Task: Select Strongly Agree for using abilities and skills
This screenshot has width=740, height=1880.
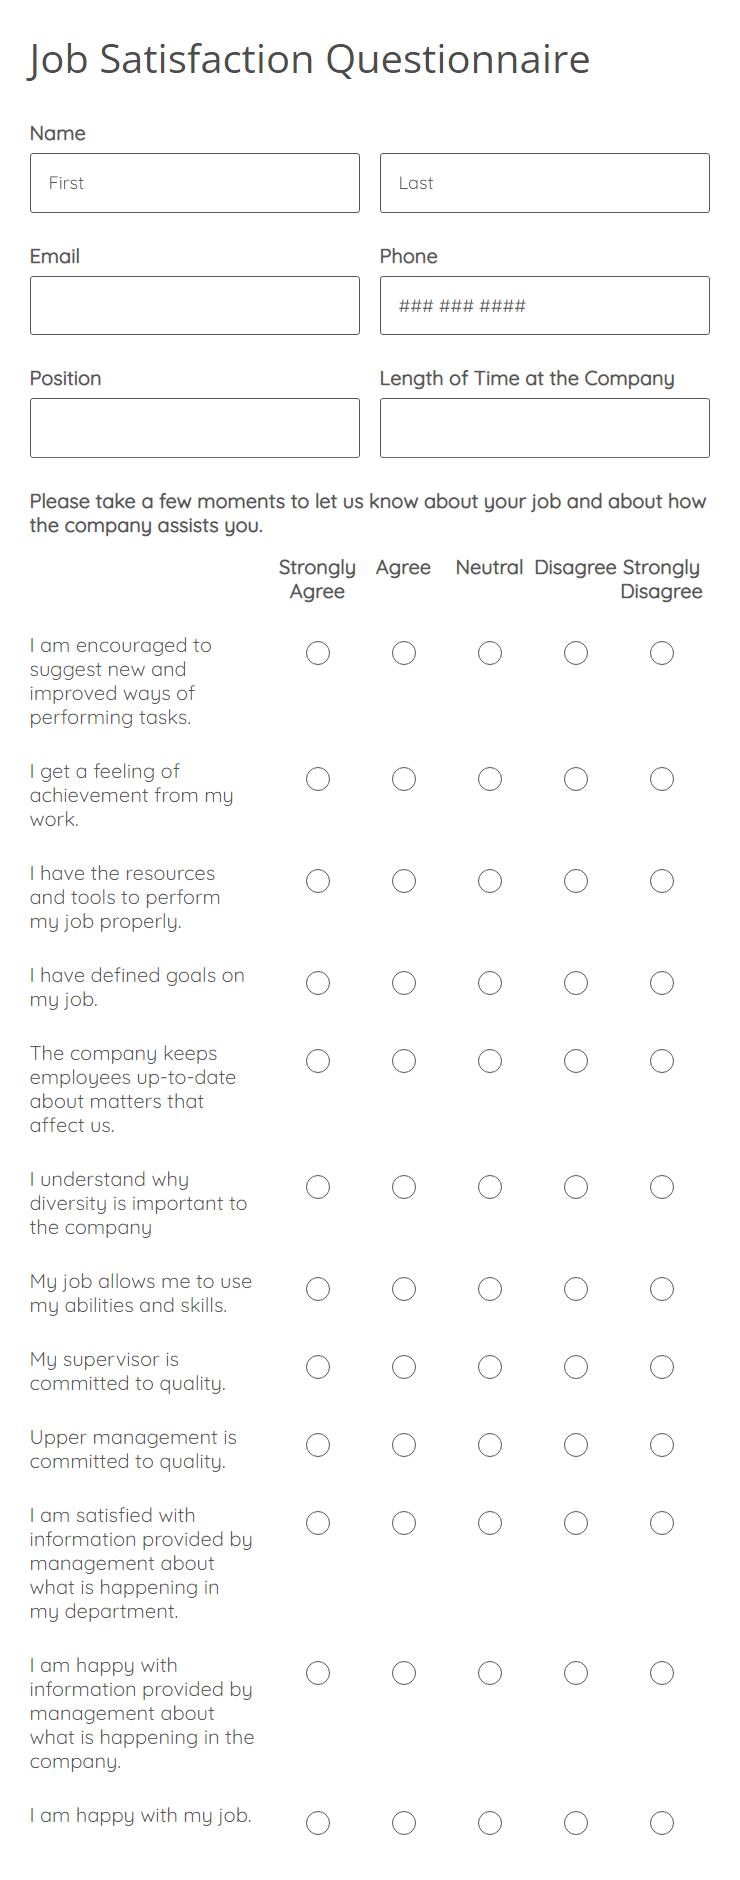Action: pyautogui.click(x=318, y=1290)
